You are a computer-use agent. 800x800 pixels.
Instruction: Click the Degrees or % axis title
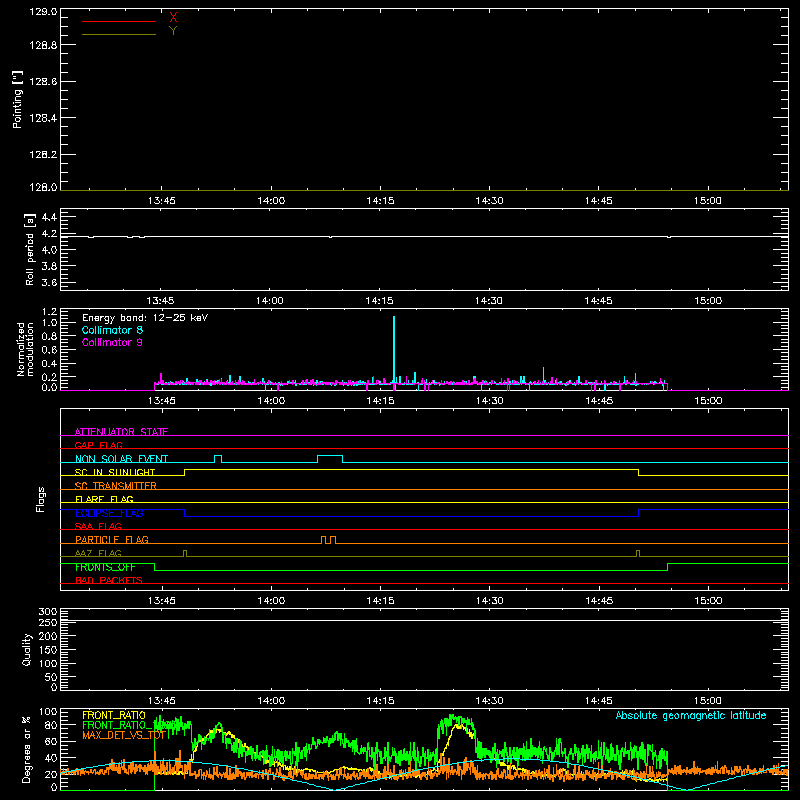[x=27, y=749]
